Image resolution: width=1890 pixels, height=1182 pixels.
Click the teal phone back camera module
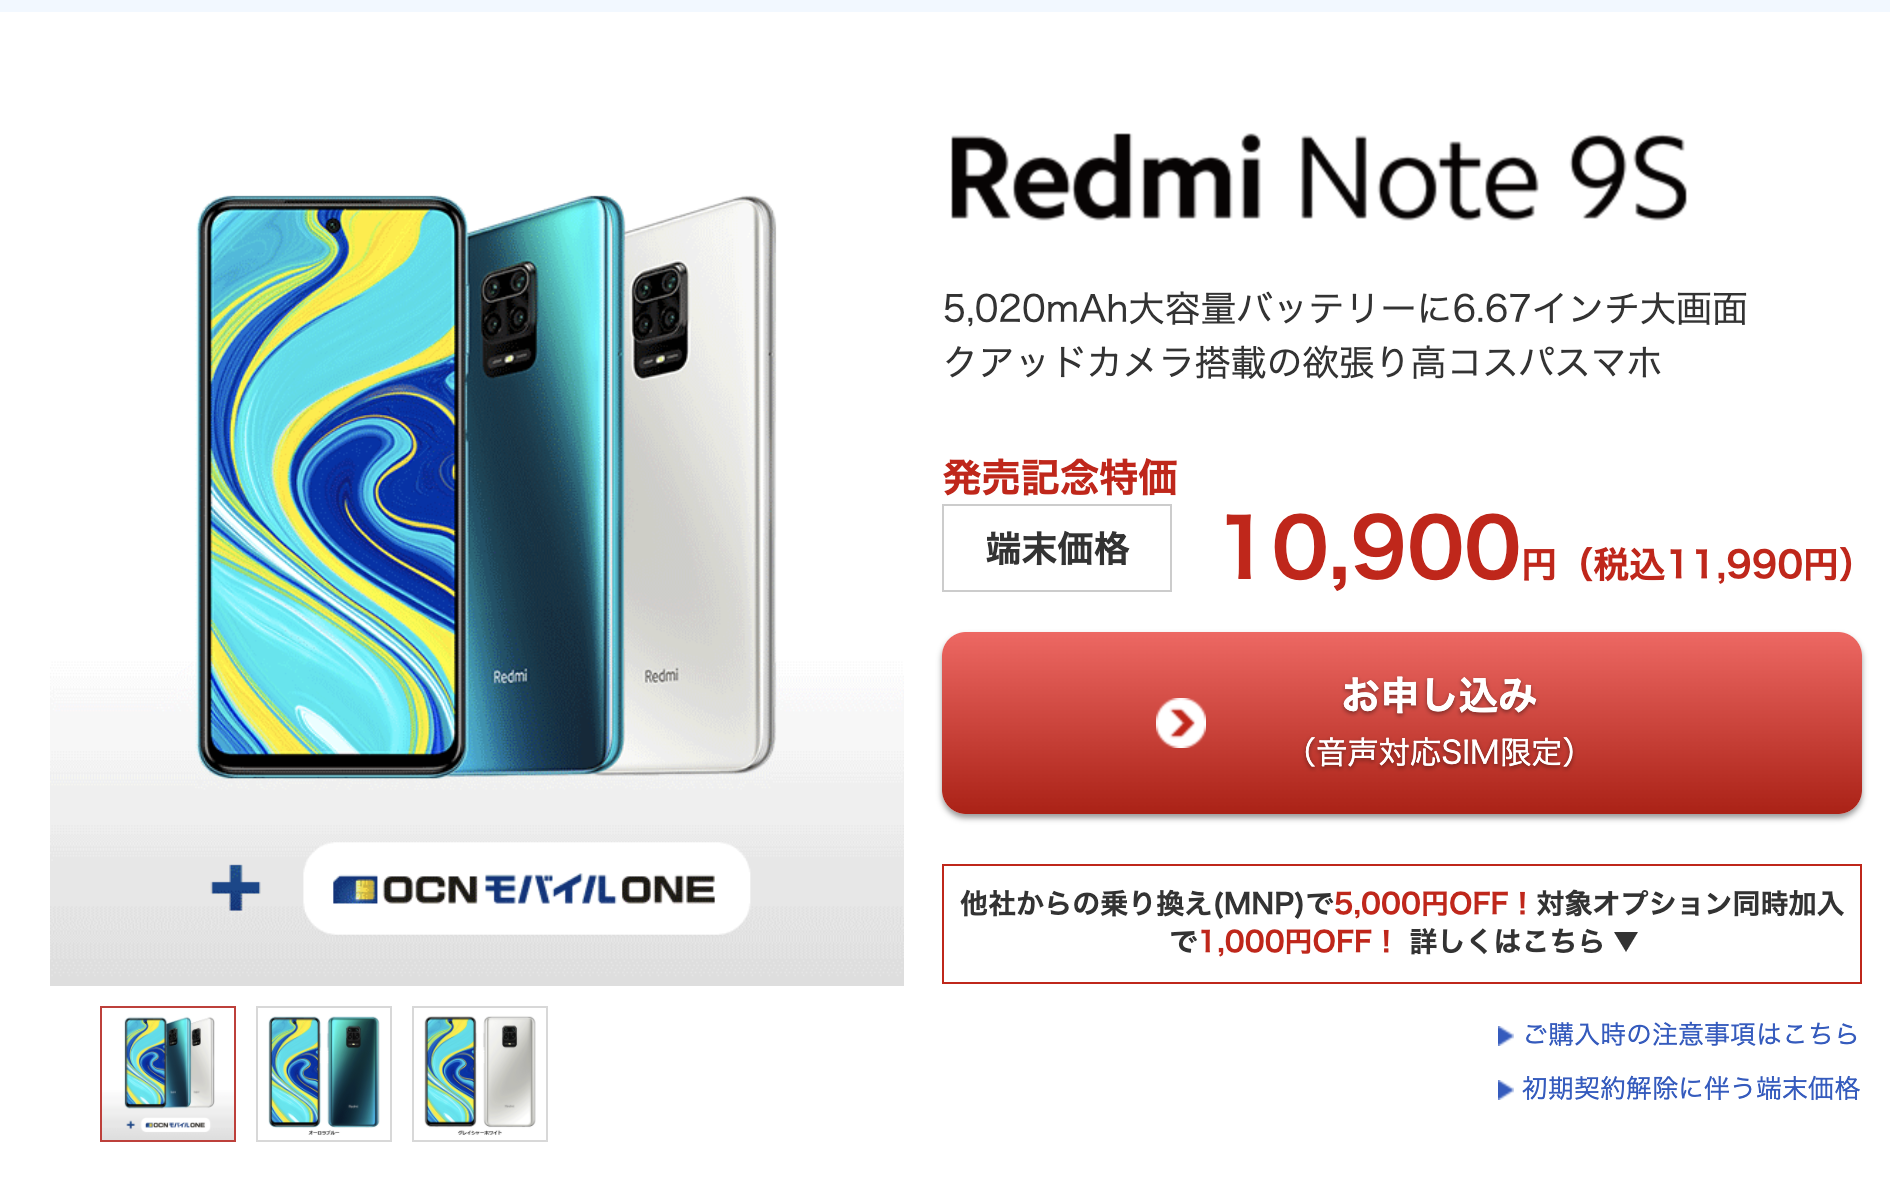click(509, 318)
